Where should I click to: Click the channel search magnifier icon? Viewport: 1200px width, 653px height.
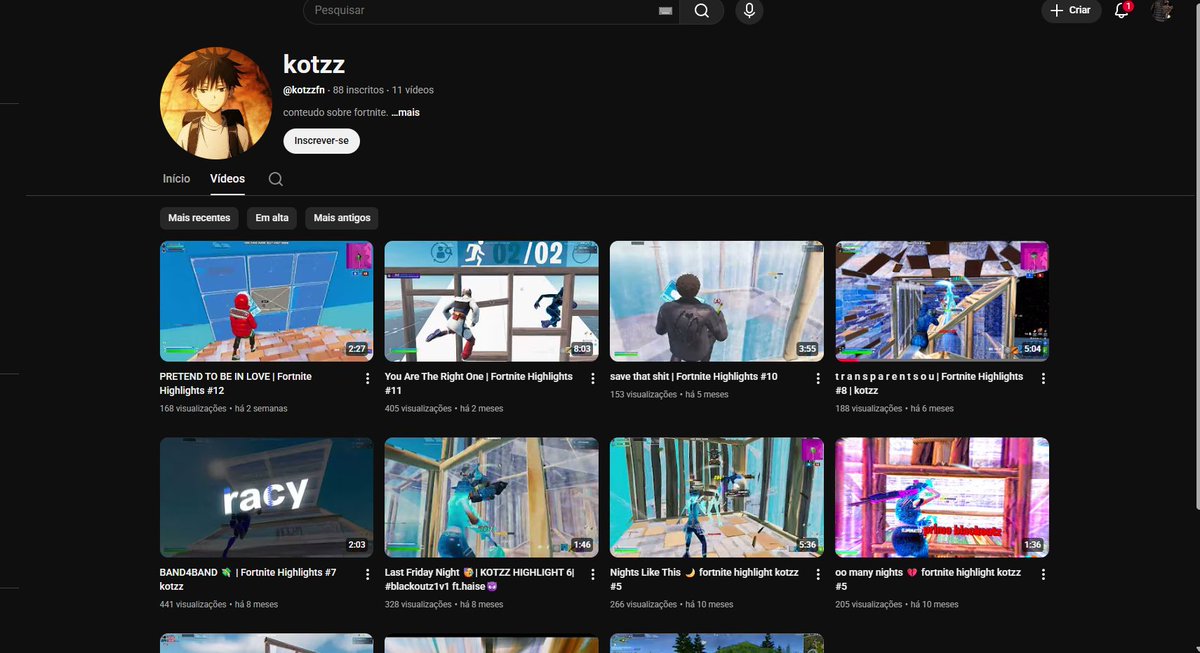276,179
